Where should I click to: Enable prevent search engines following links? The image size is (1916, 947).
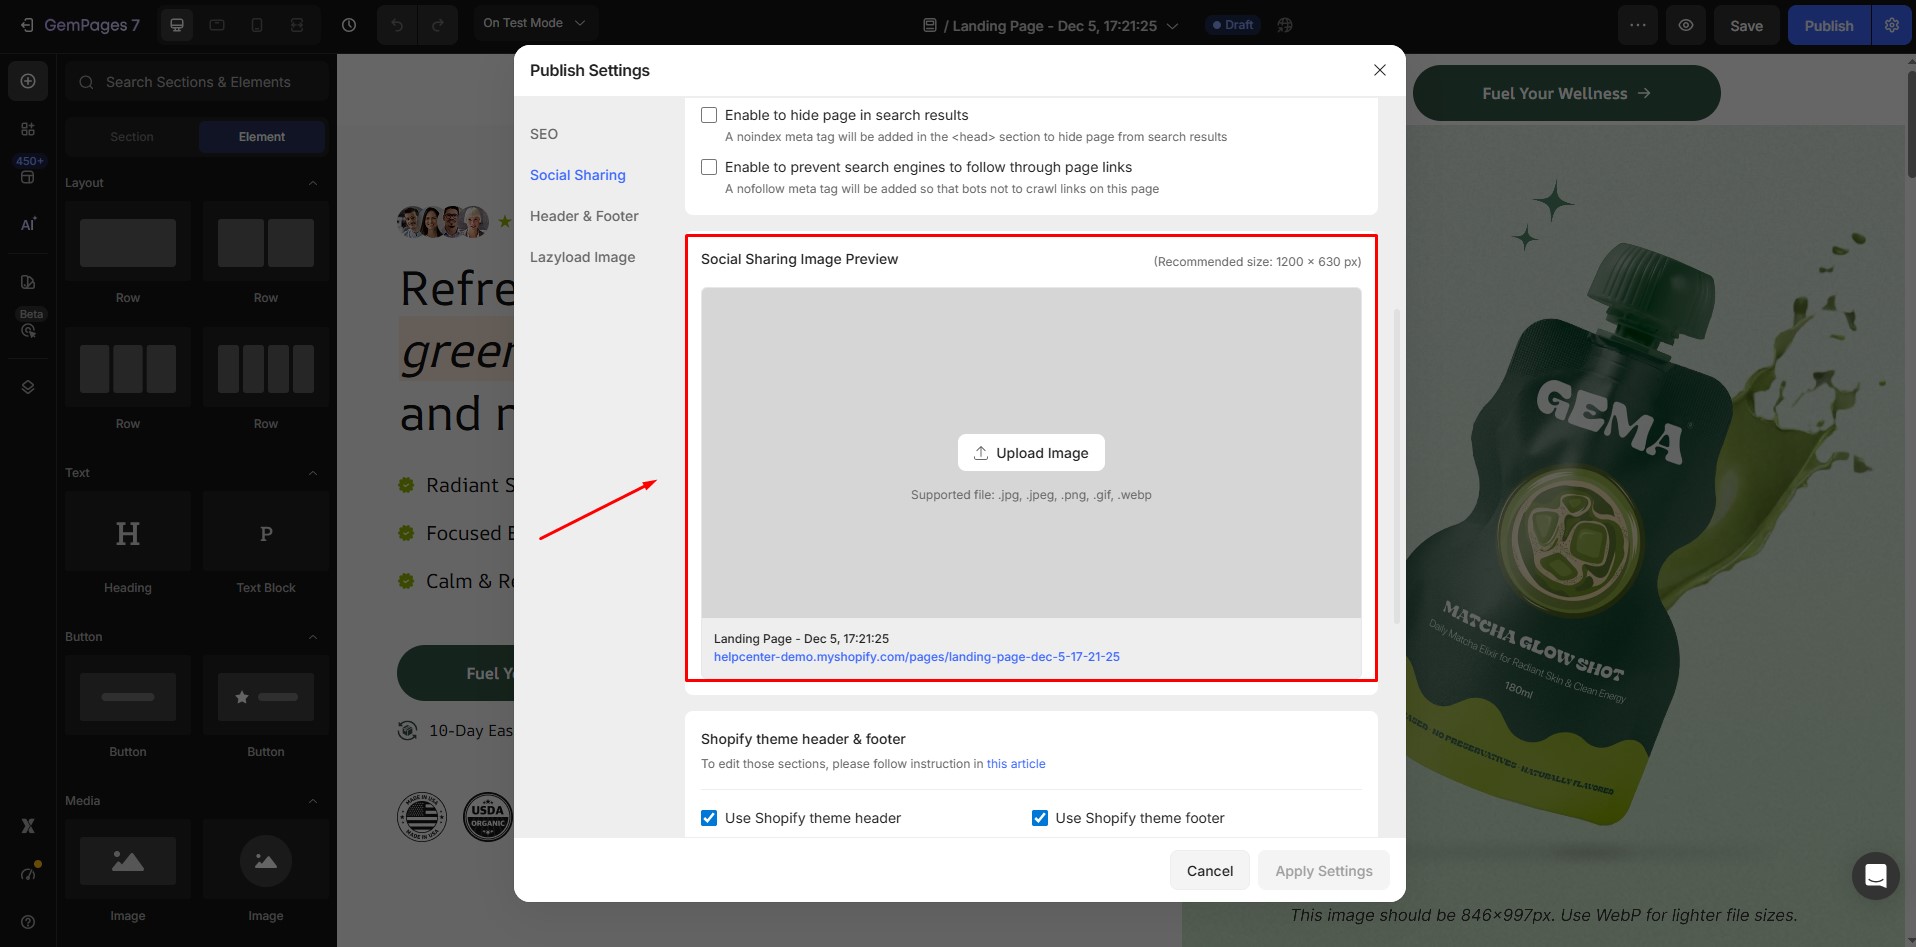[x=709, y=167]
